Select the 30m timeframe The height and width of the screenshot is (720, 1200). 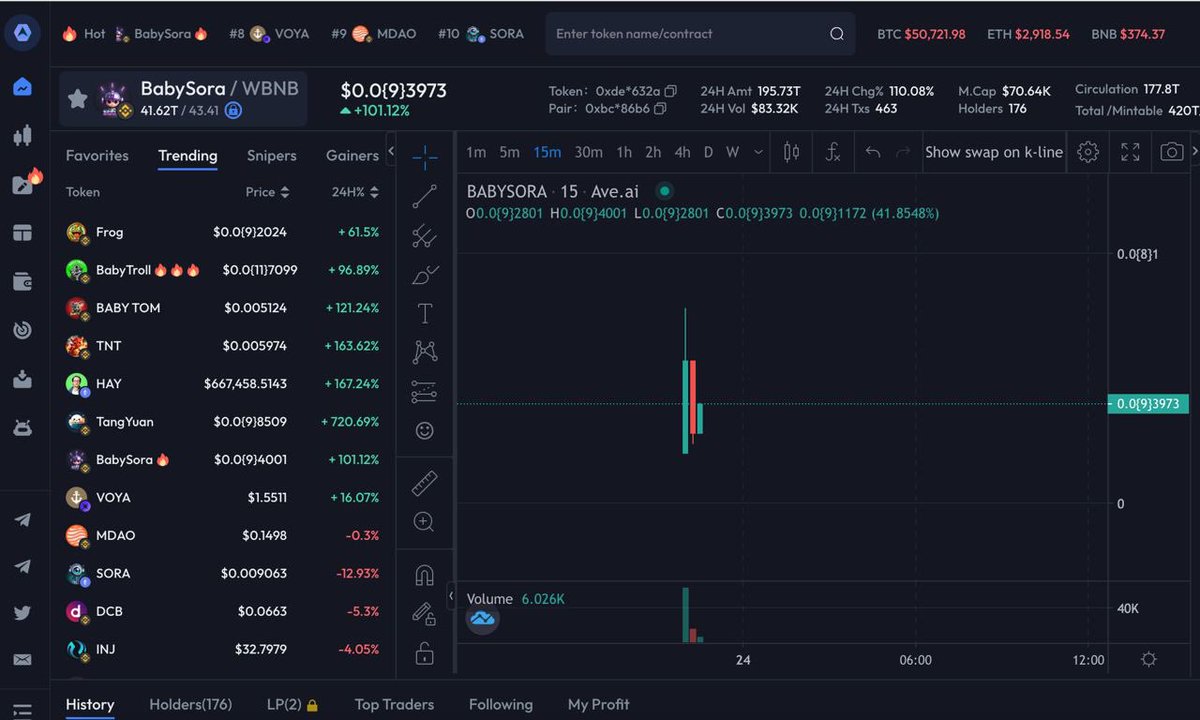point(589,152)
